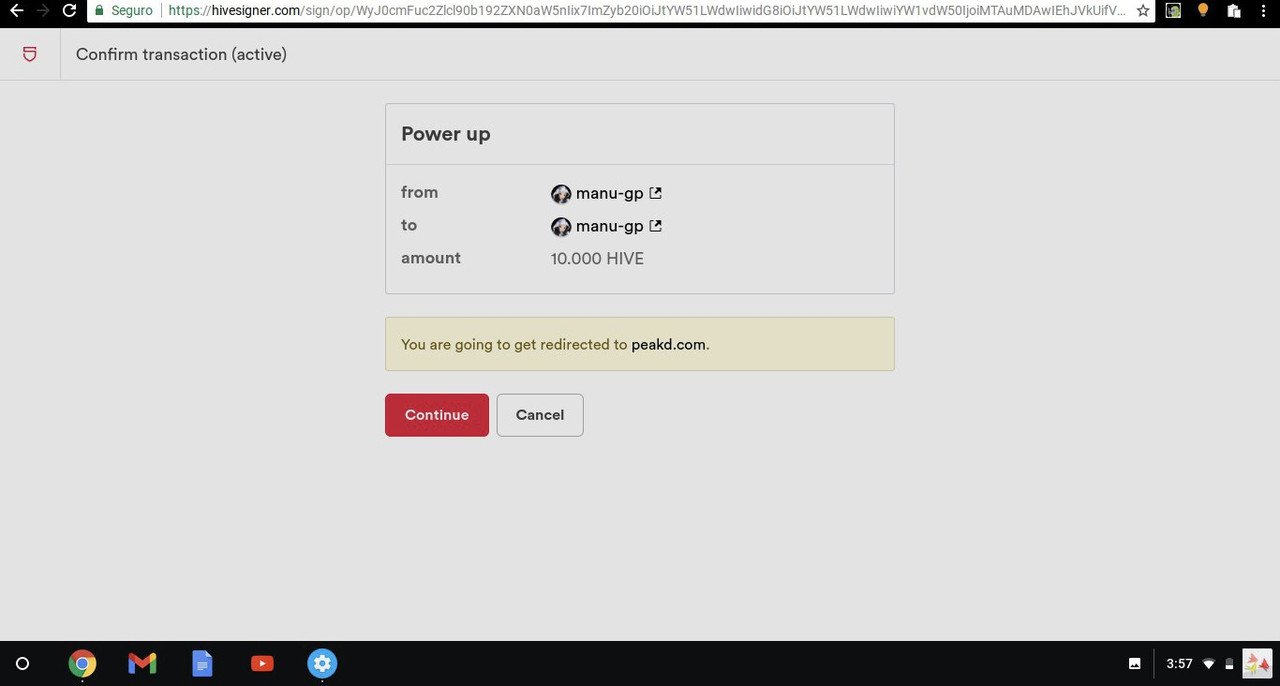1280x686 pixels.
Task: Click the green secure padlock icon
Action: tap(99, 11)
